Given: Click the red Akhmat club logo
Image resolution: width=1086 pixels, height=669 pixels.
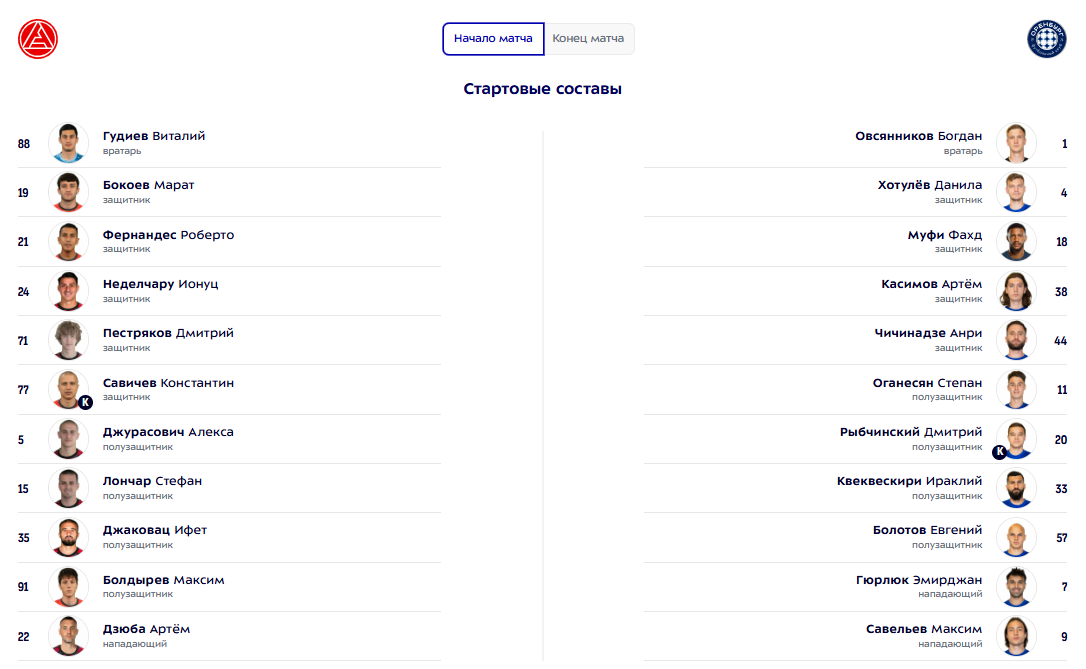Looking at the screenshot, I should click(38, 40).
